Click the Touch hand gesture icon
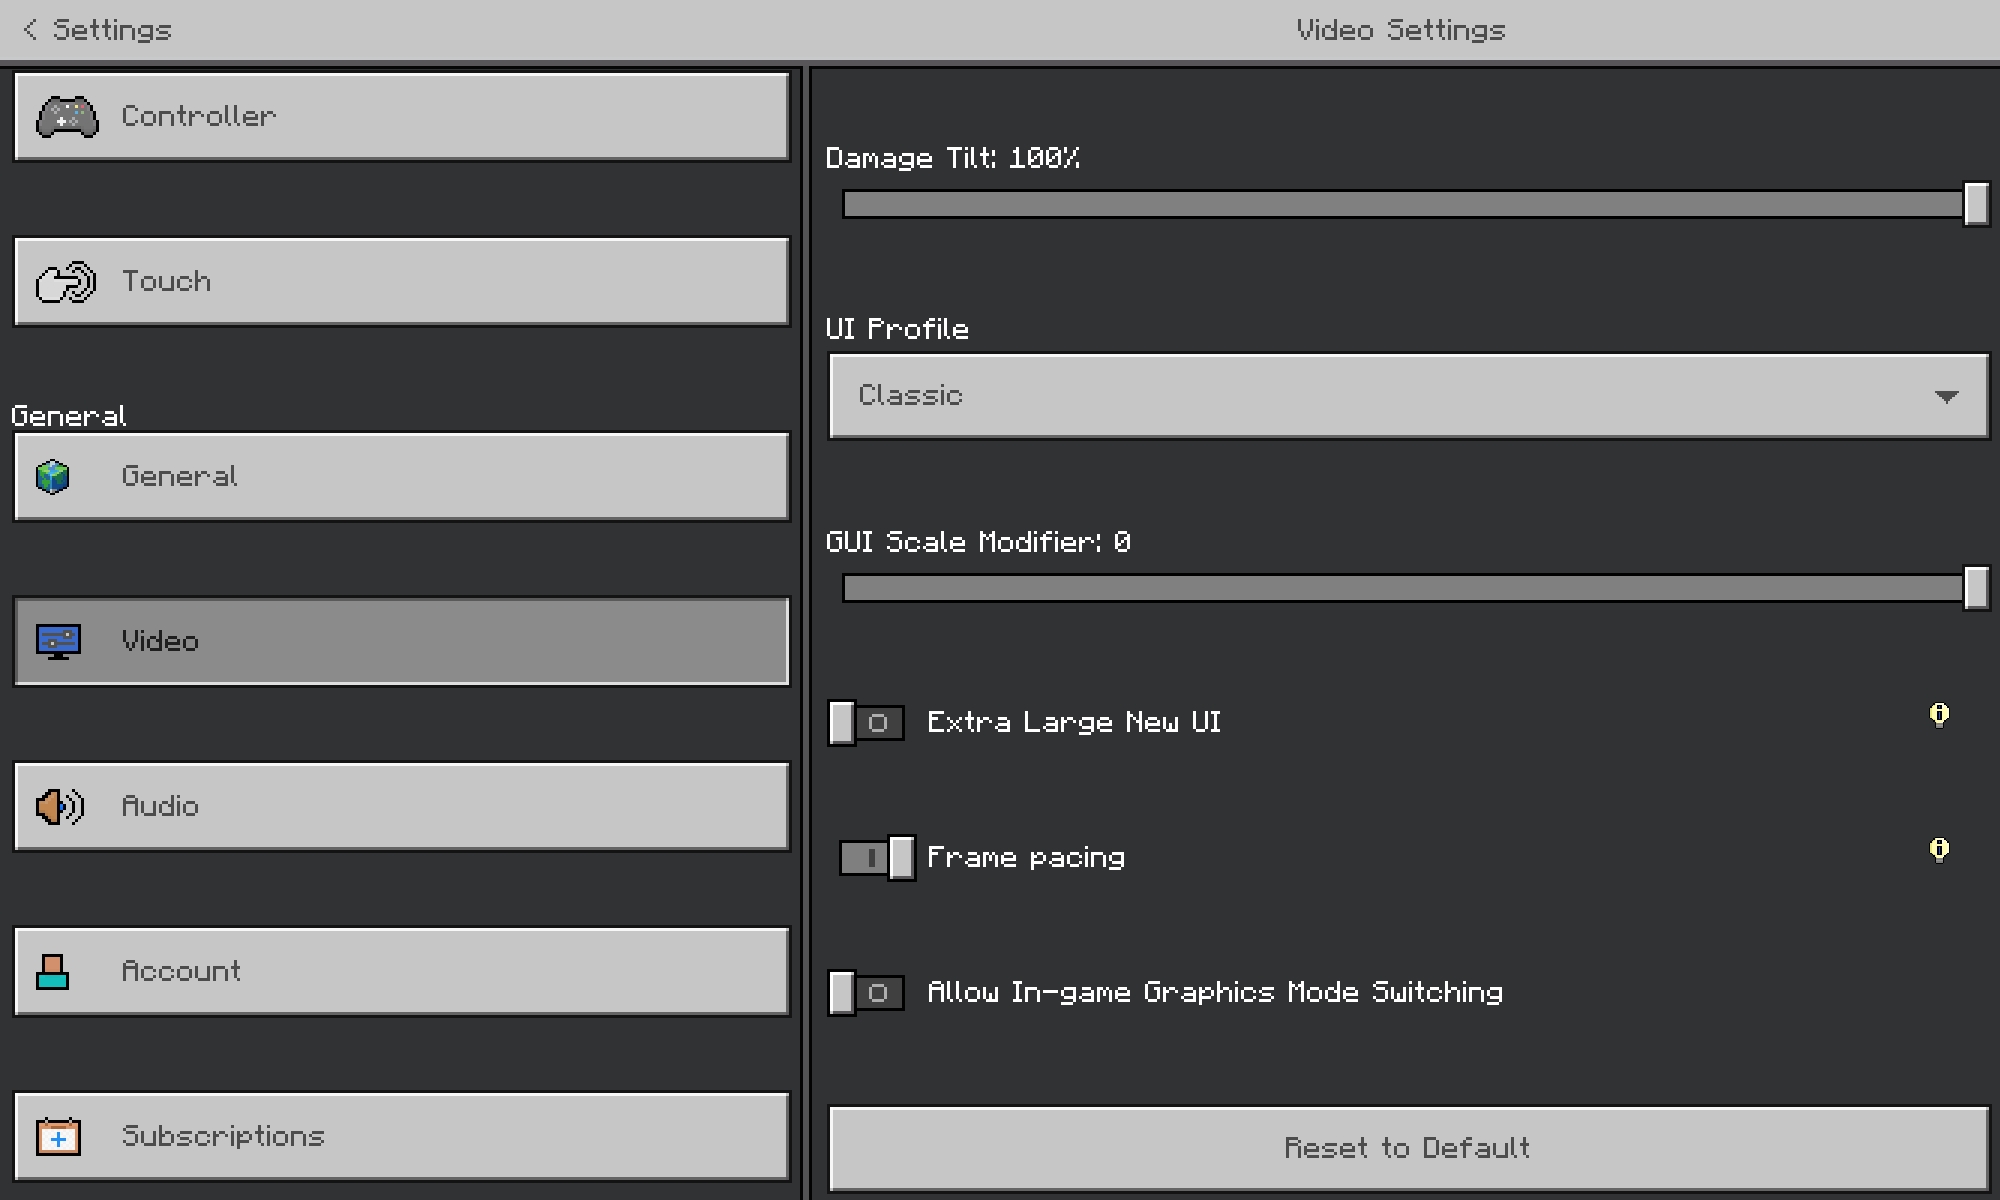This screenshot has height=1200, width=2000. point(65,282)
